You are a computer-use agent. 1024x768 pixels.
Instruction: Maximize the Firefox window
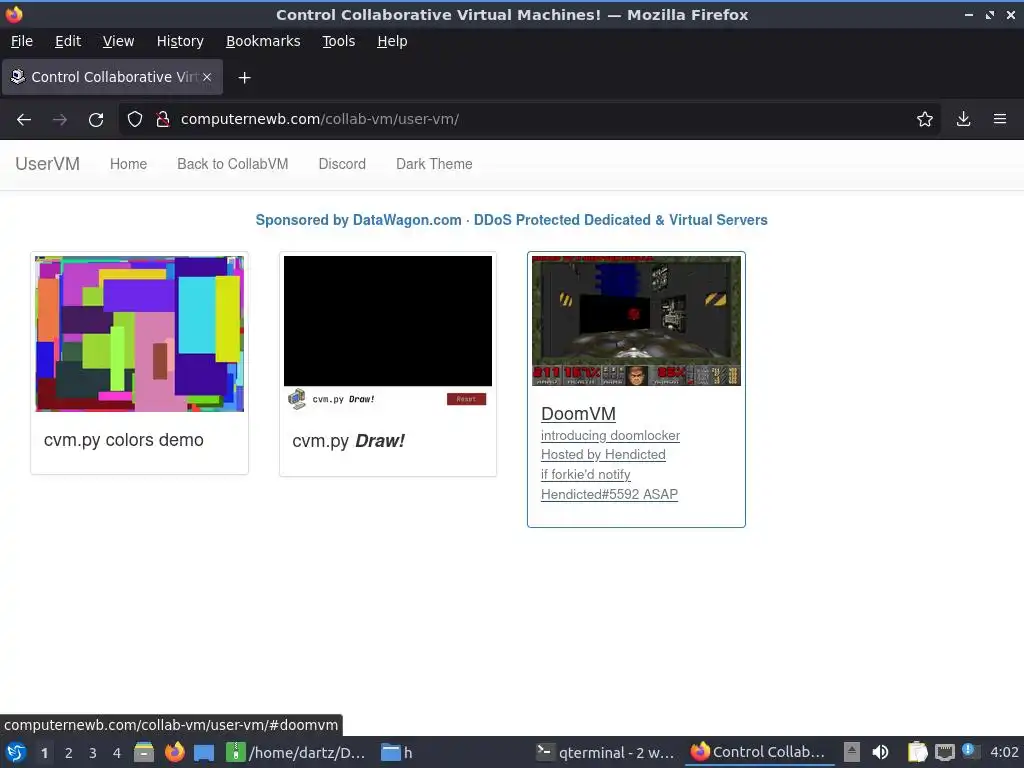point(990,14)
